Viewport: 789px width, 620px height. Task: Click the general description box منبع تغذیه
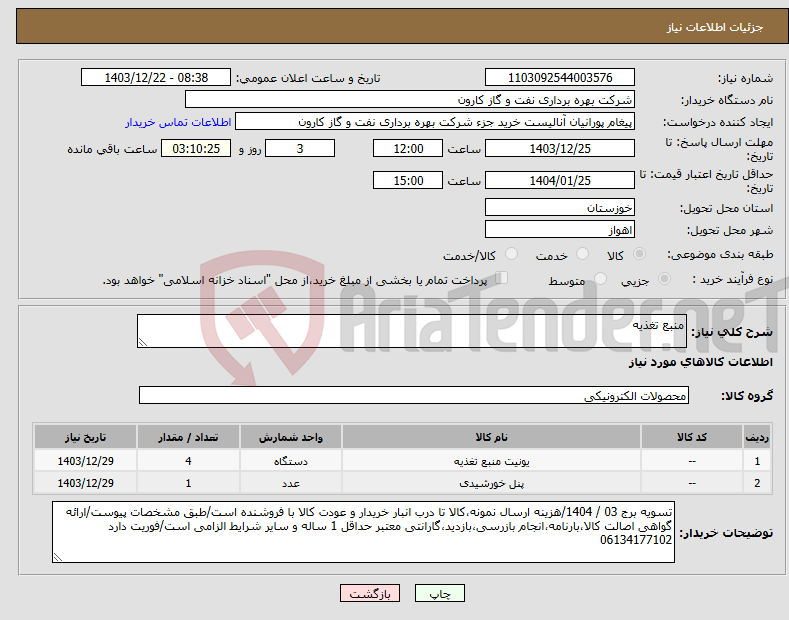point(412,331)
